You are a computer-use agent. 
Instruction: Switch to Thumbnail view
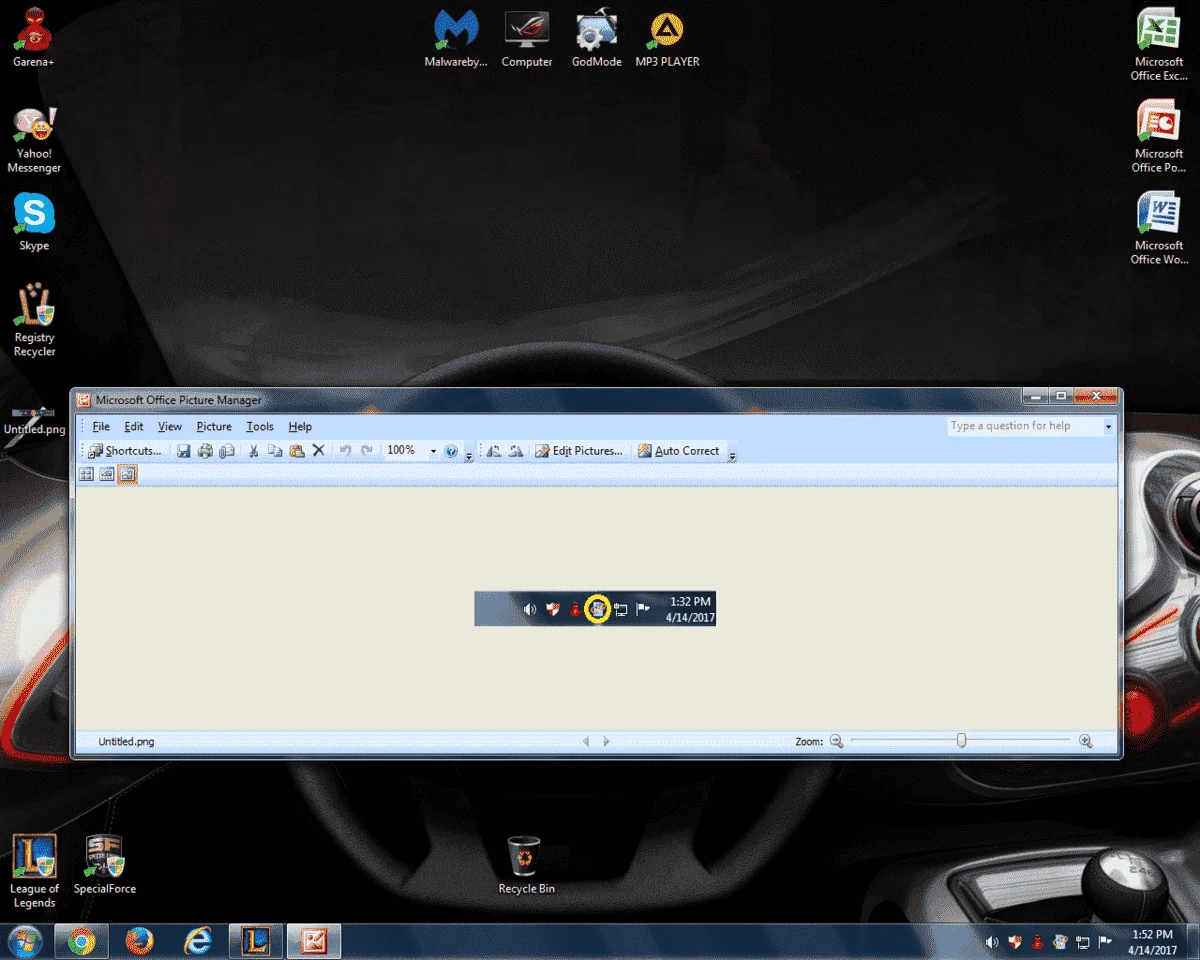(86, 474)
